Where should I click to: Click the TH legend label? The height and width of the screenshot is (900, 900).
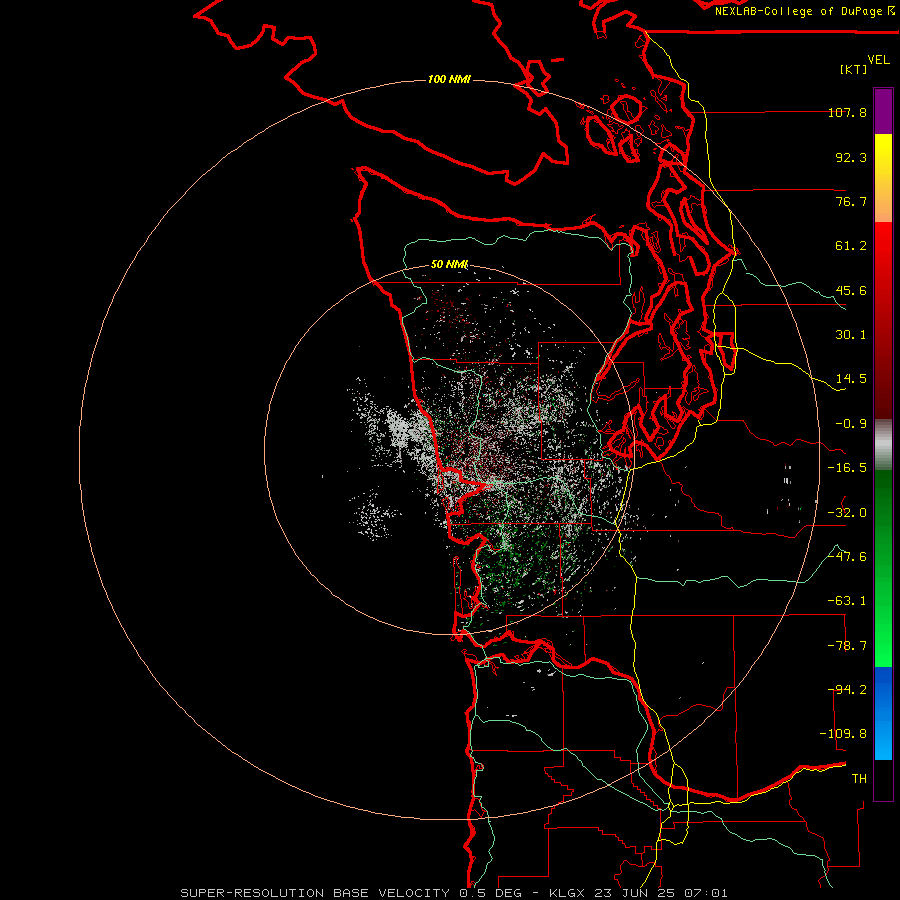point(859,779)
